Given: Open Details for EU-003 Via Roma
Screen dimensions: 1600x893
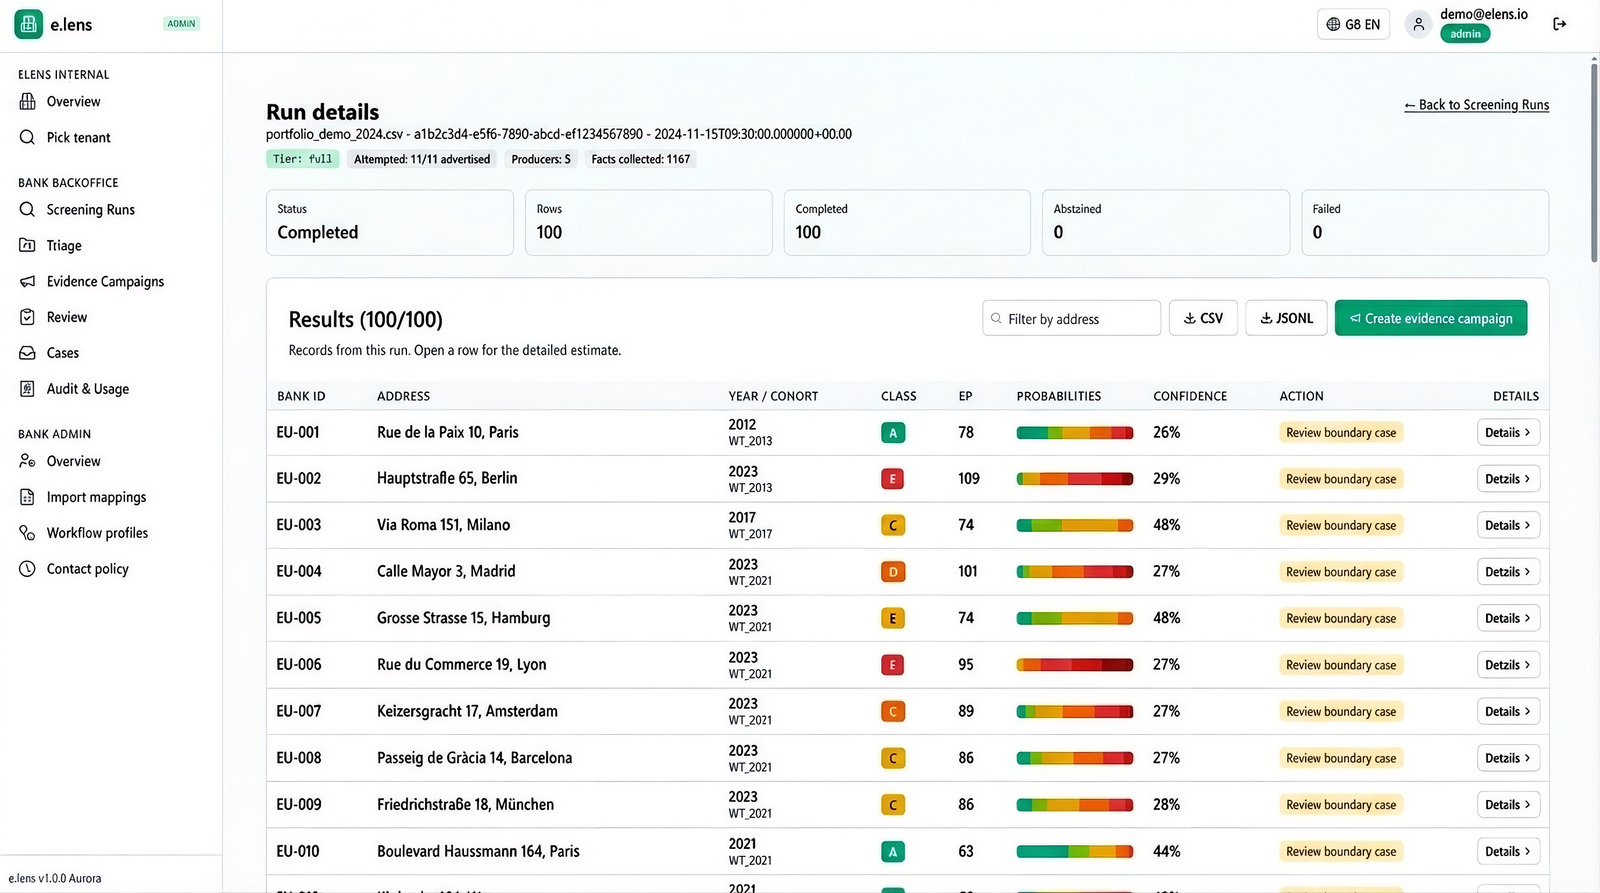Looking at the screenshot, I should pos(1508,526).
